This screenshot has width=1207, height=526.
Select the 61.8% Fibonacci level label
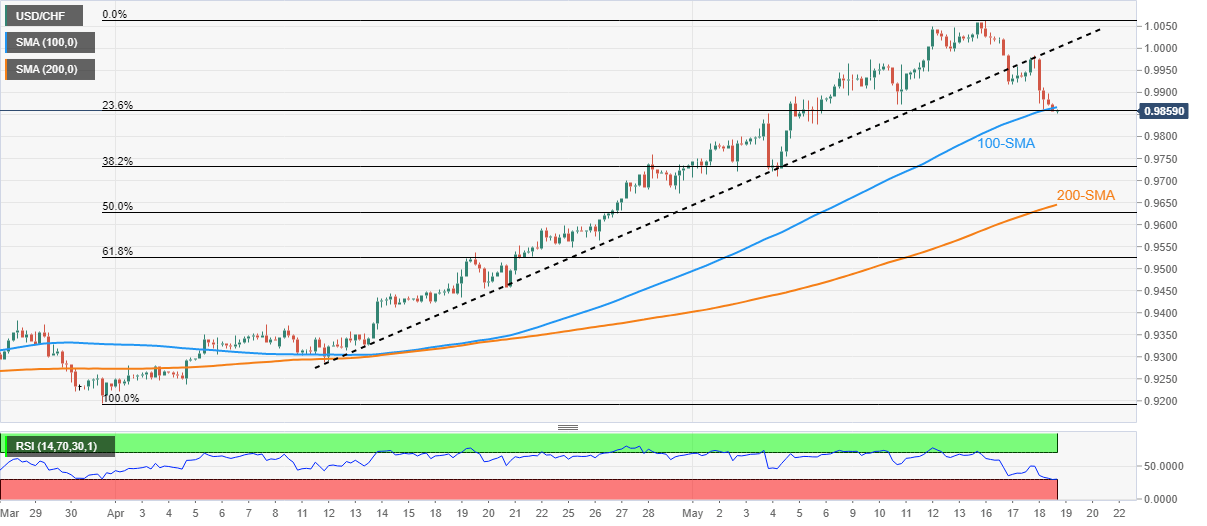pos(117,252)
